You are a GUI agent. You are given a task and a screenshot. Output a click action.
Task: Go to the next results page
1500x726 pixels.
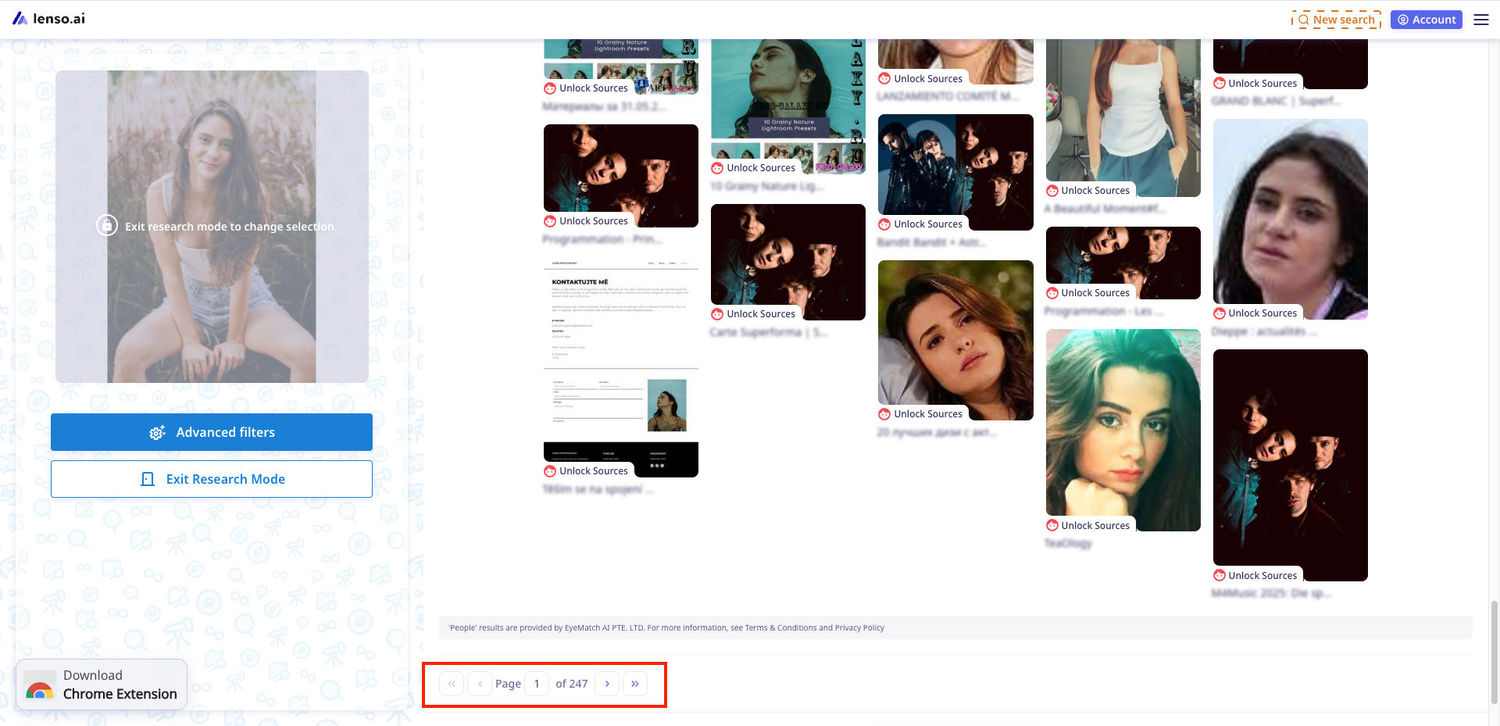(x=607, y=684)
